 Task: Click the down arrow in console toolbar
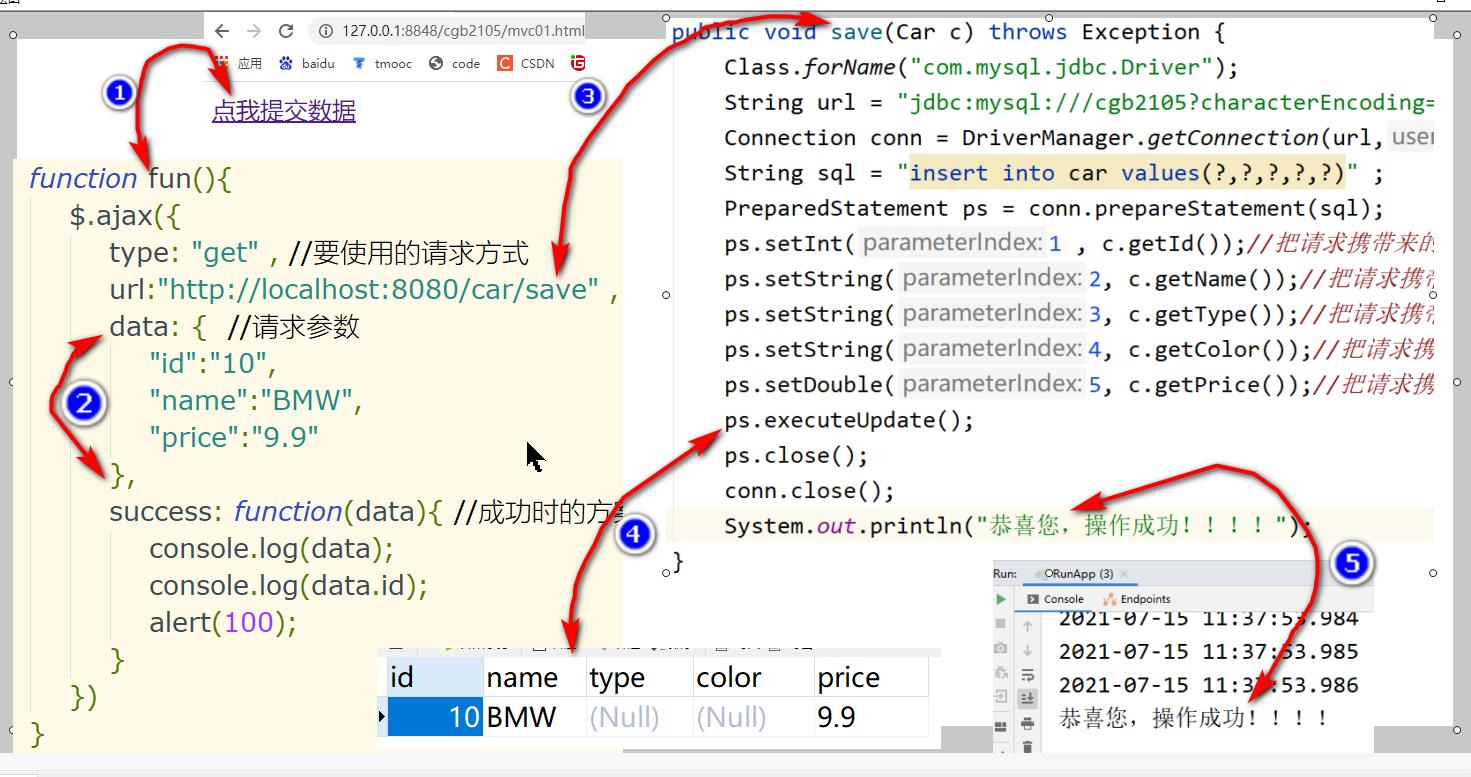point(1027,650)
